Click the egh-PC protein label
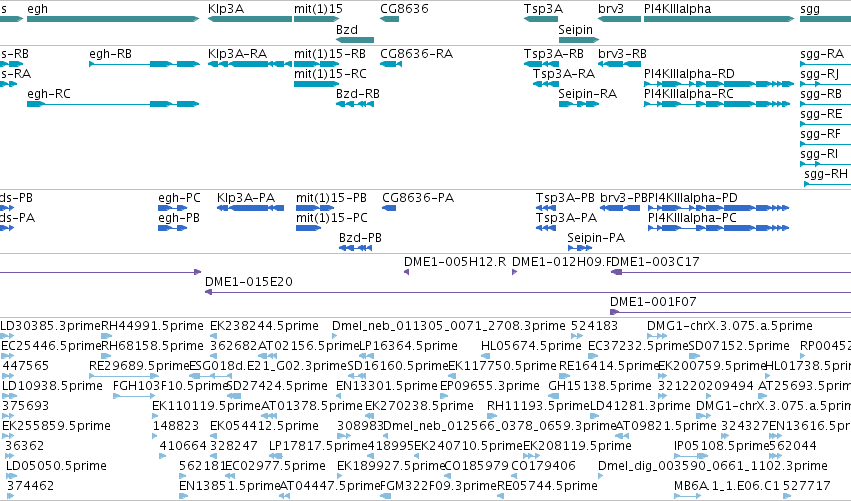The height and width of the screenshot is (501, 851). point(180,198)
